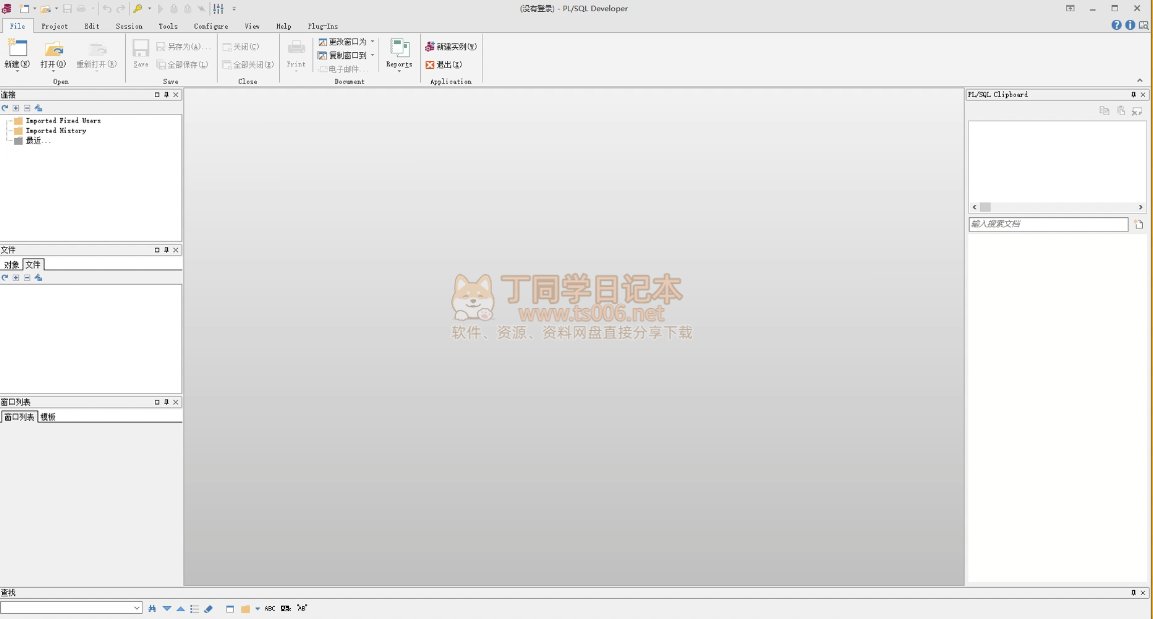Viewport: 1153px width, 619px height.
Task: Toggle the pin on the 文件 panel
Action: (166, 250)
